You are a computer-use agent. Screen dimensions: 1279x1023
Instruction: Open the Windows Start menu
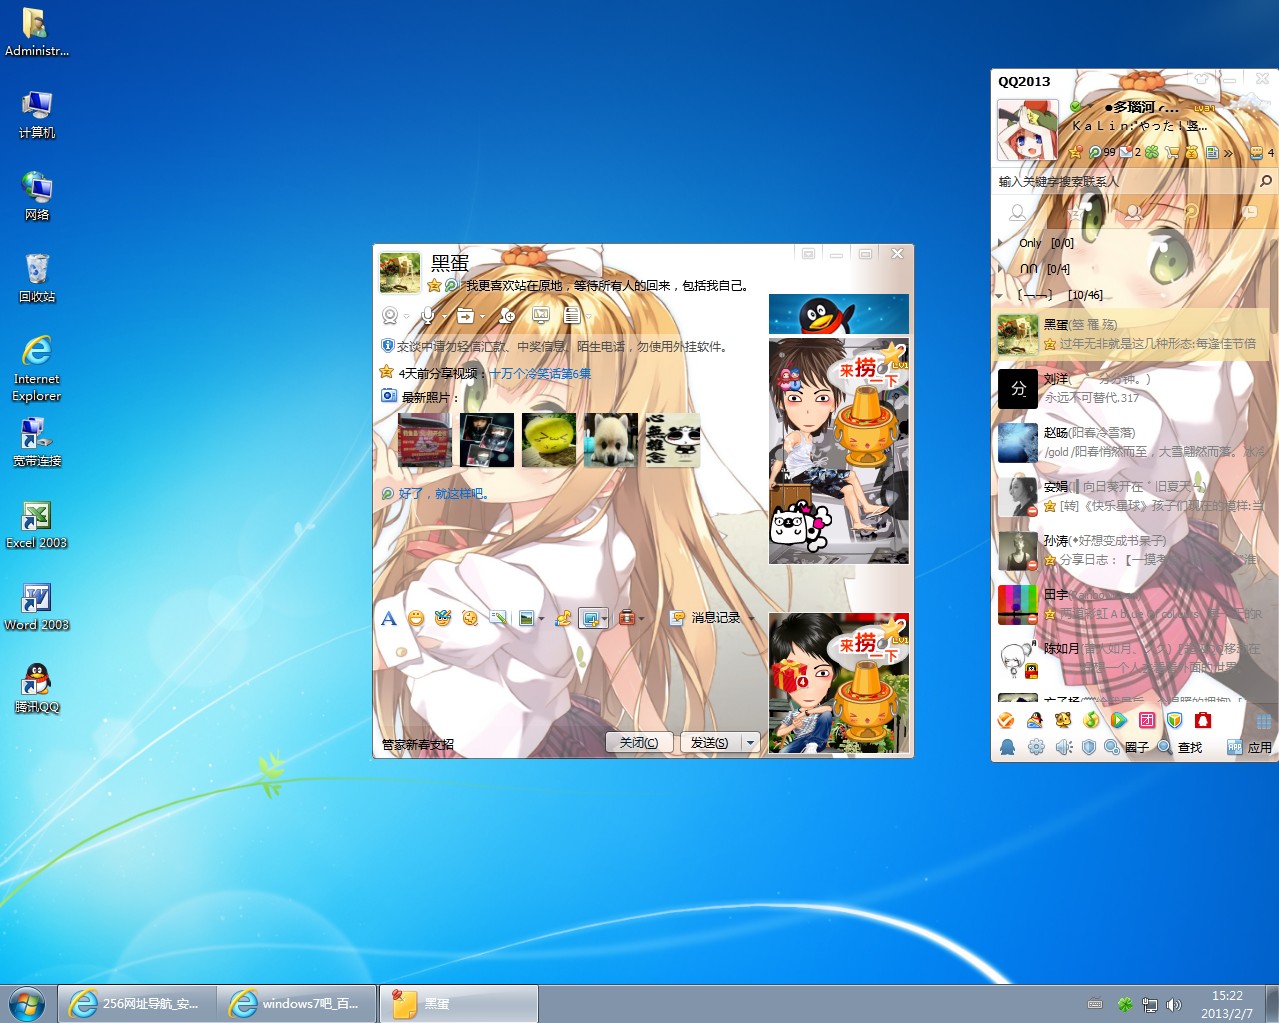[27, 1004]
